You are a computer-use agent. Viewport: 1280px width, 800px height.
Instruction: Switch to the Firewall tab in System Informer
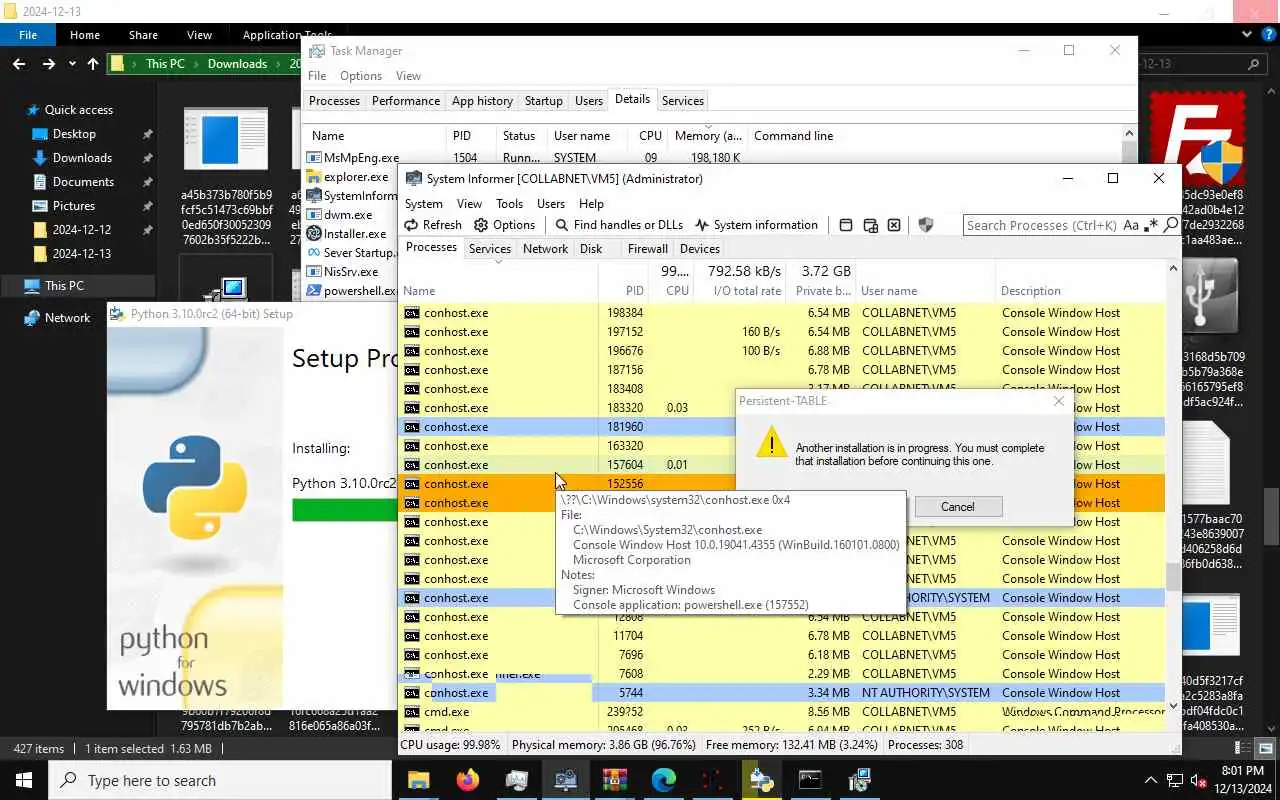click(647, 249)
